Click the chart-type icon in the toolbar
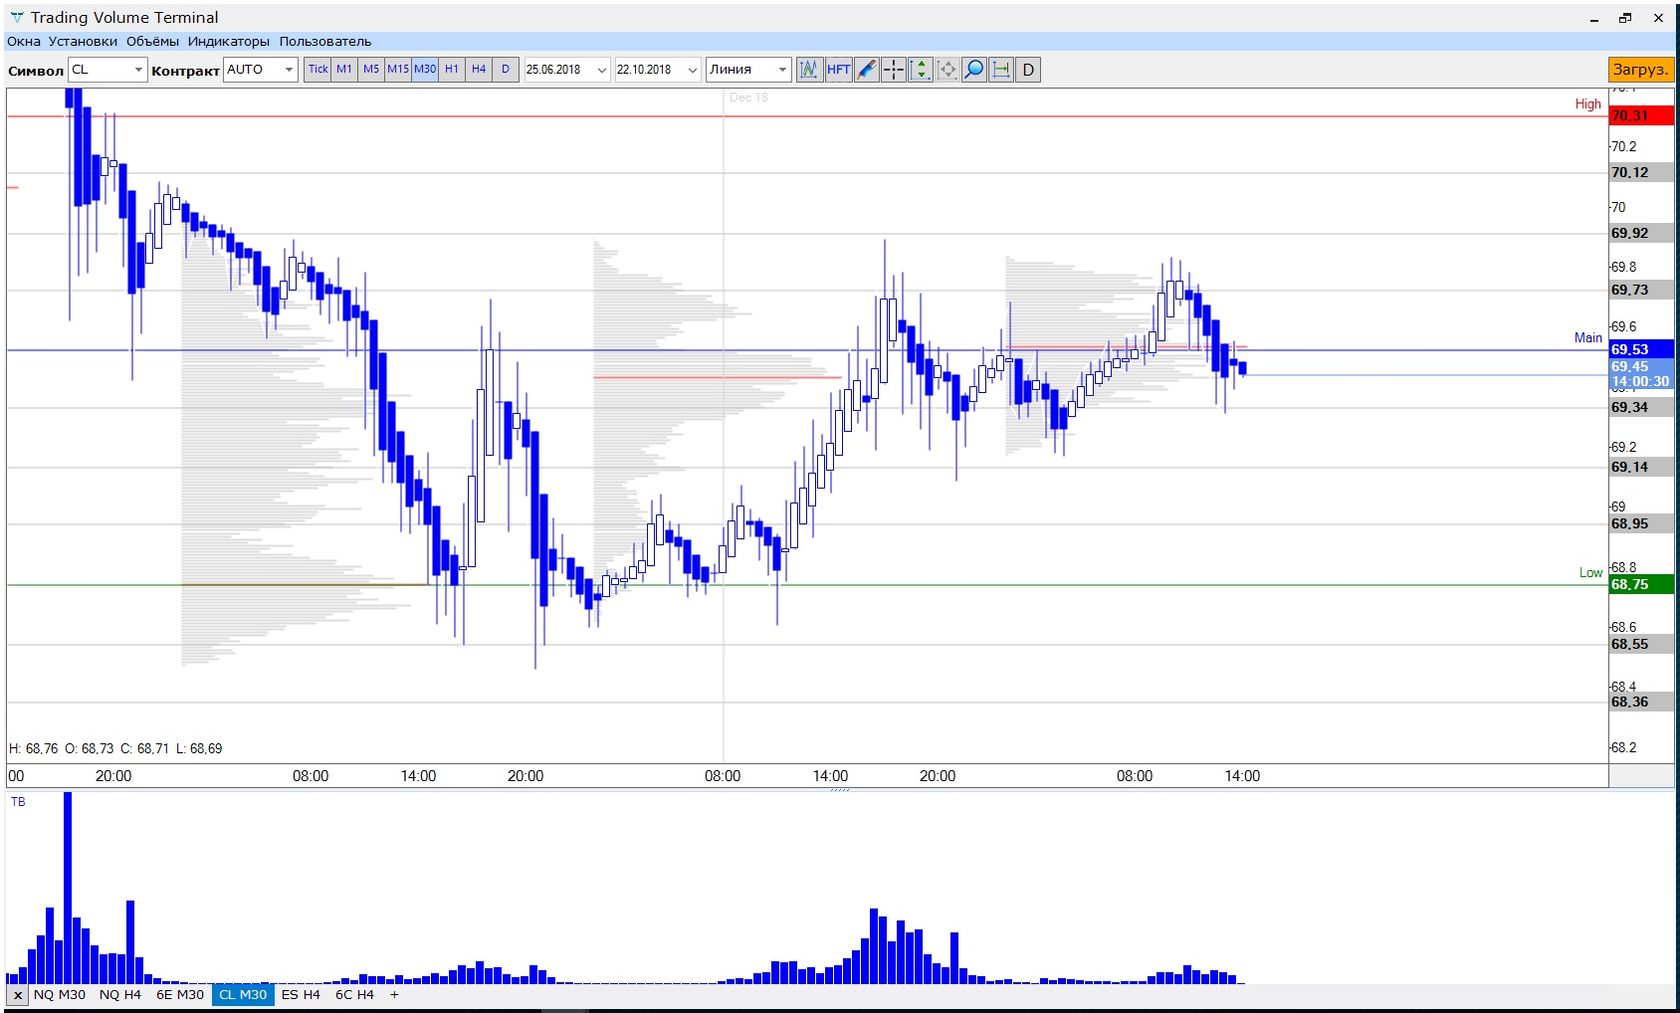This screenshot has height=1013, width=1680. point(808,70)
